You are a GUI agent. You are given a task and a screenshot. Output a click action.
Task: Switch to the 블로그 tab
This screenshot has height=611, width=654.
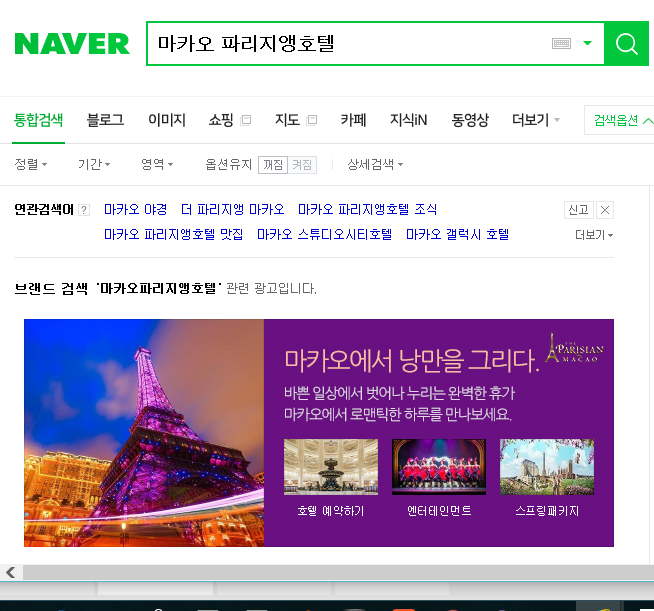point(105,120)
